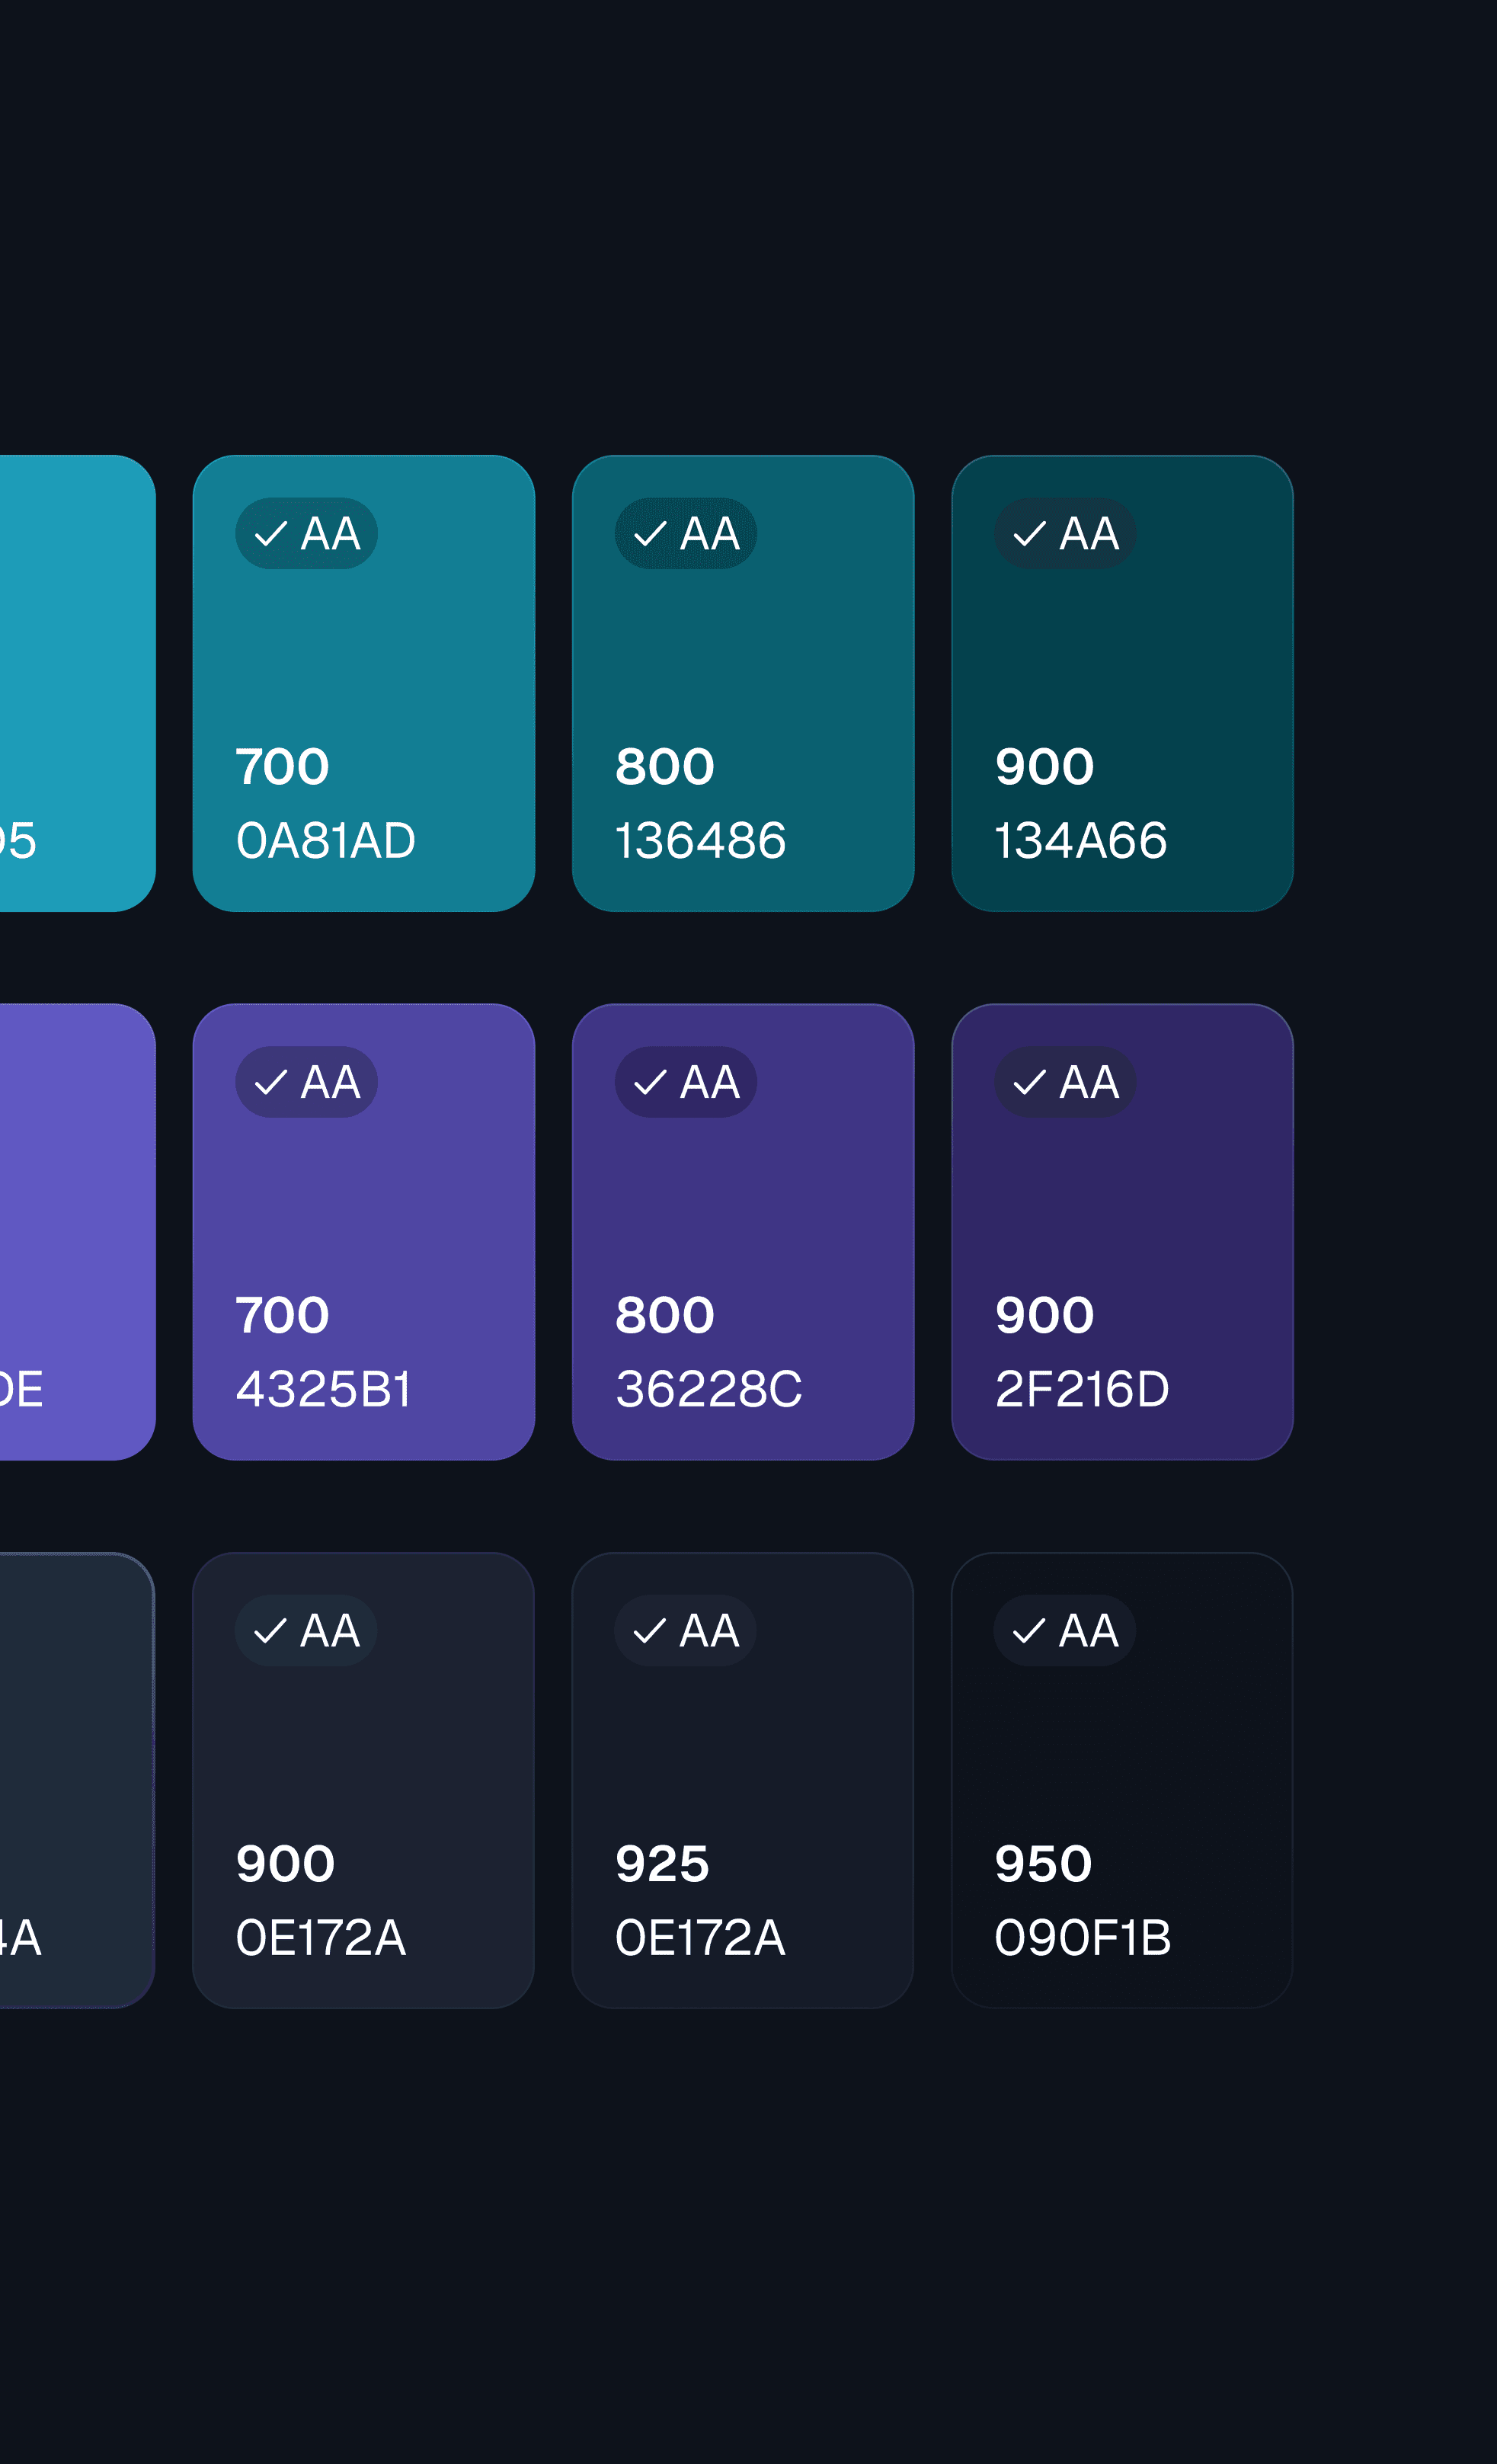Select the AA checkmark on violet 900 swatch

(x=1065, y=1083)
